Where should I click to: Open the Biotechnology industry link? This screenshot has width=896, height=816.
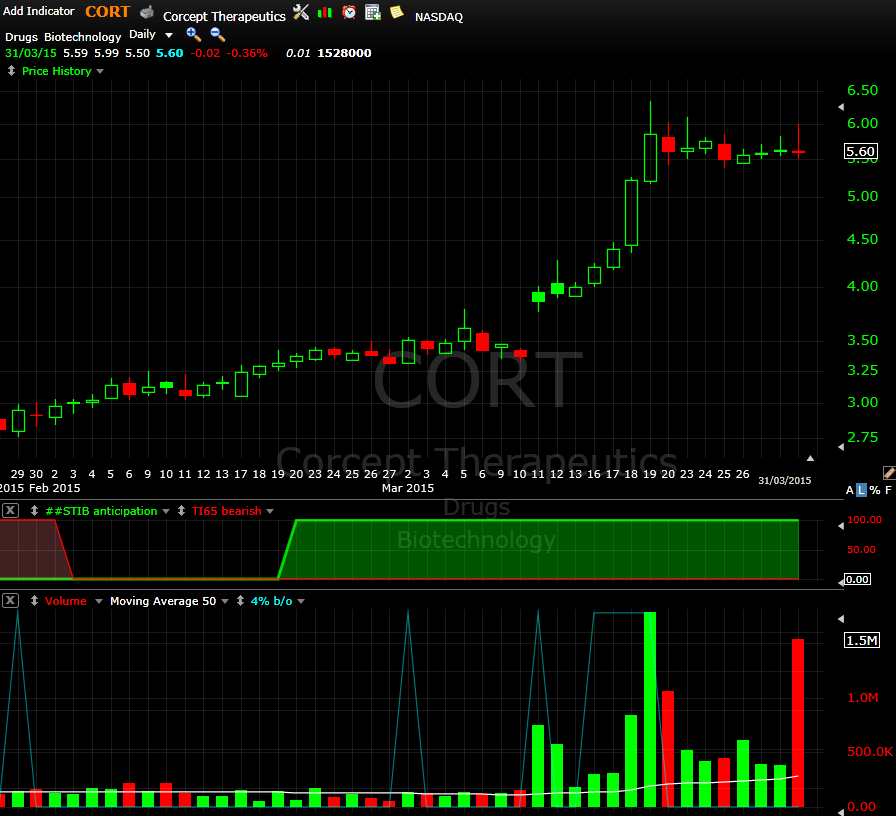pos(83,37)
